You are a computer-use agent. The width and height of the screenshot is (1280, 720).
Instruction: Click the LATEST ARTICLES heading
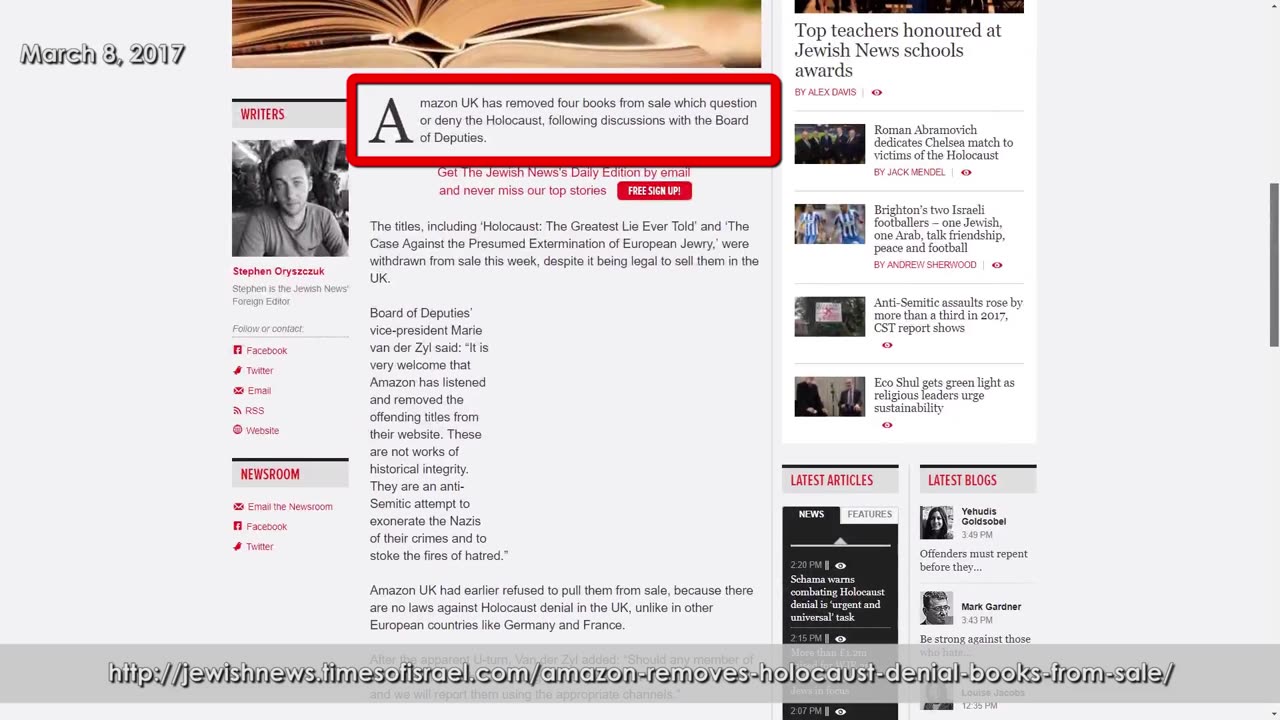(x=832, y=480)
